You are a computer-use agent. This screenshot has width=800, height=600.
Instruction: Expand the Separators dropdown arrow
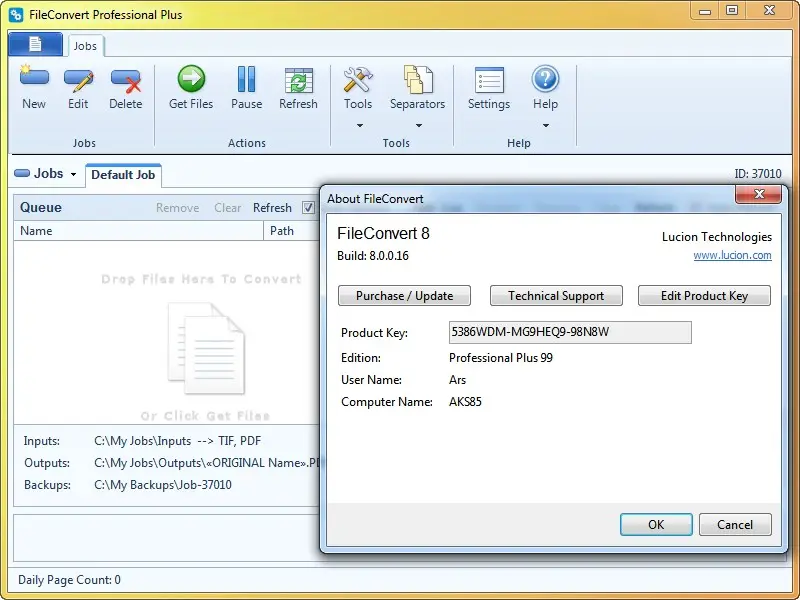[418, 126]
